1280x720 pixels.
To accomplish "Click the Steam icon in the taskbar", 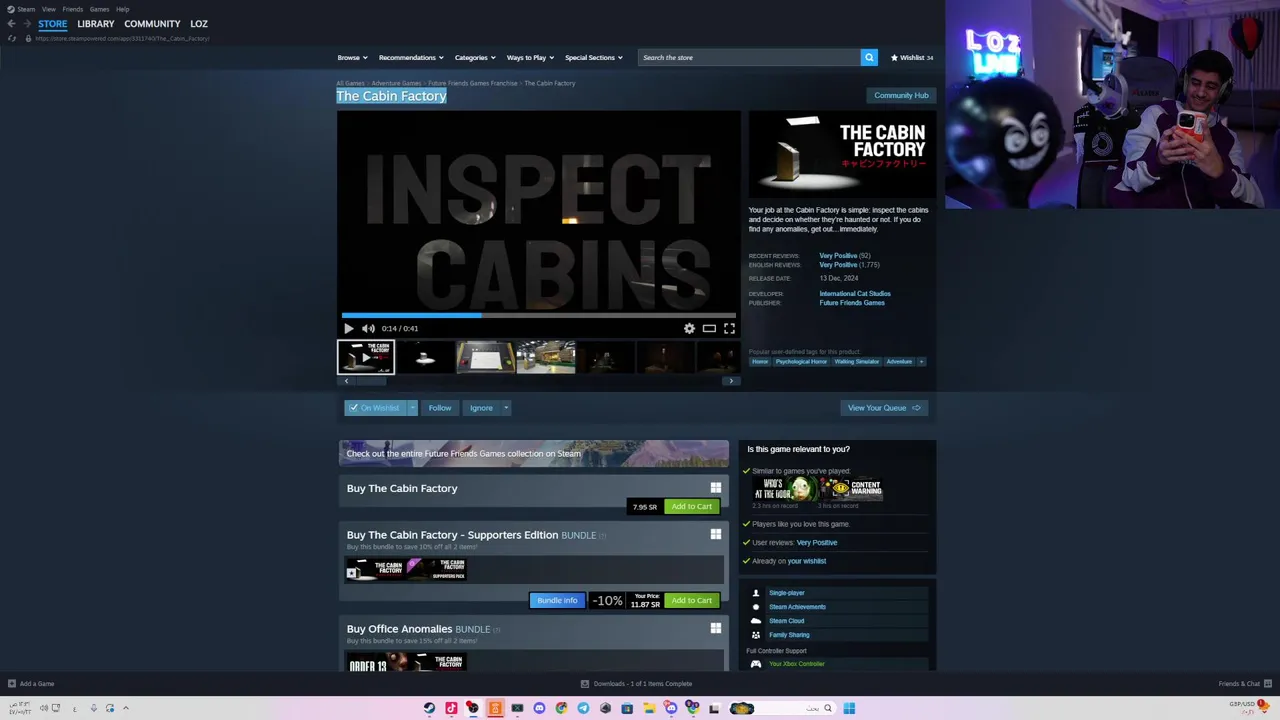I will pyautogui.click(x=429, y=708).
